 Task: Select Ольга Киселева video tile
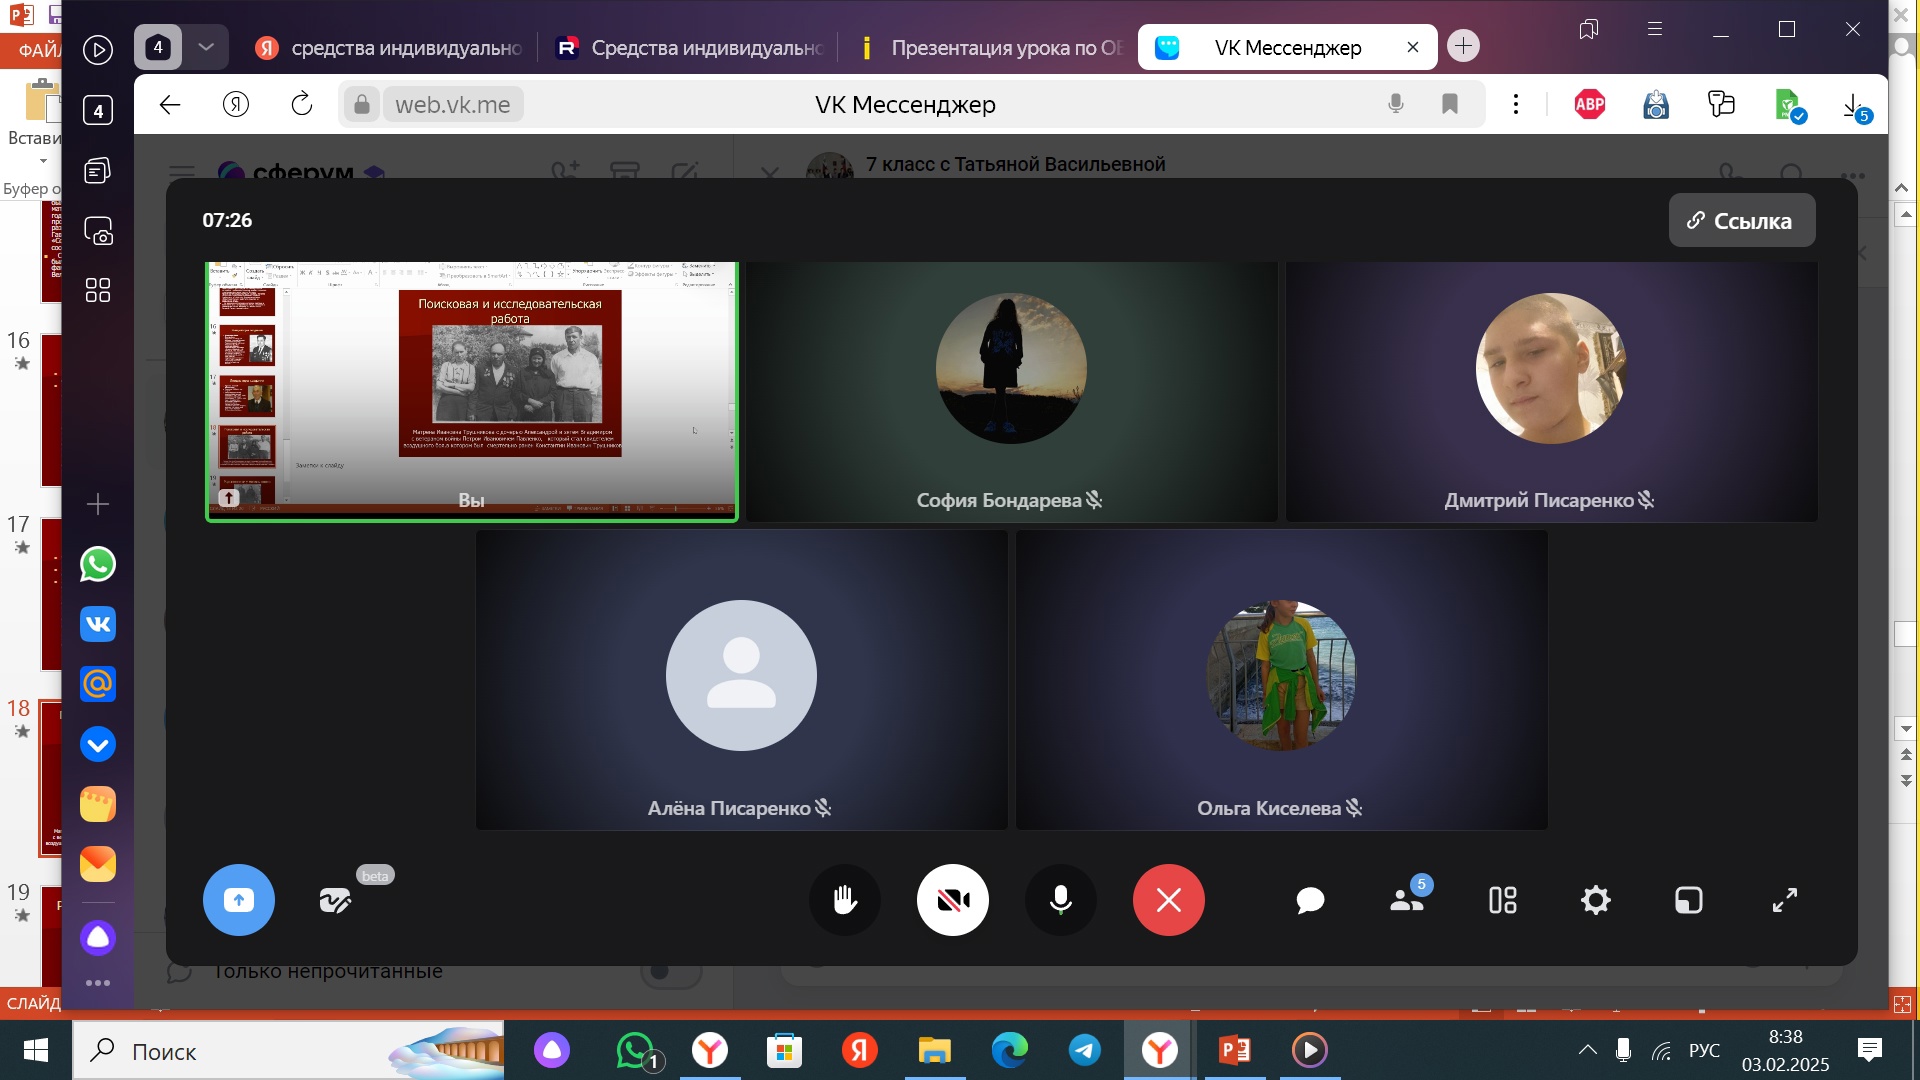coord(1282,680)
